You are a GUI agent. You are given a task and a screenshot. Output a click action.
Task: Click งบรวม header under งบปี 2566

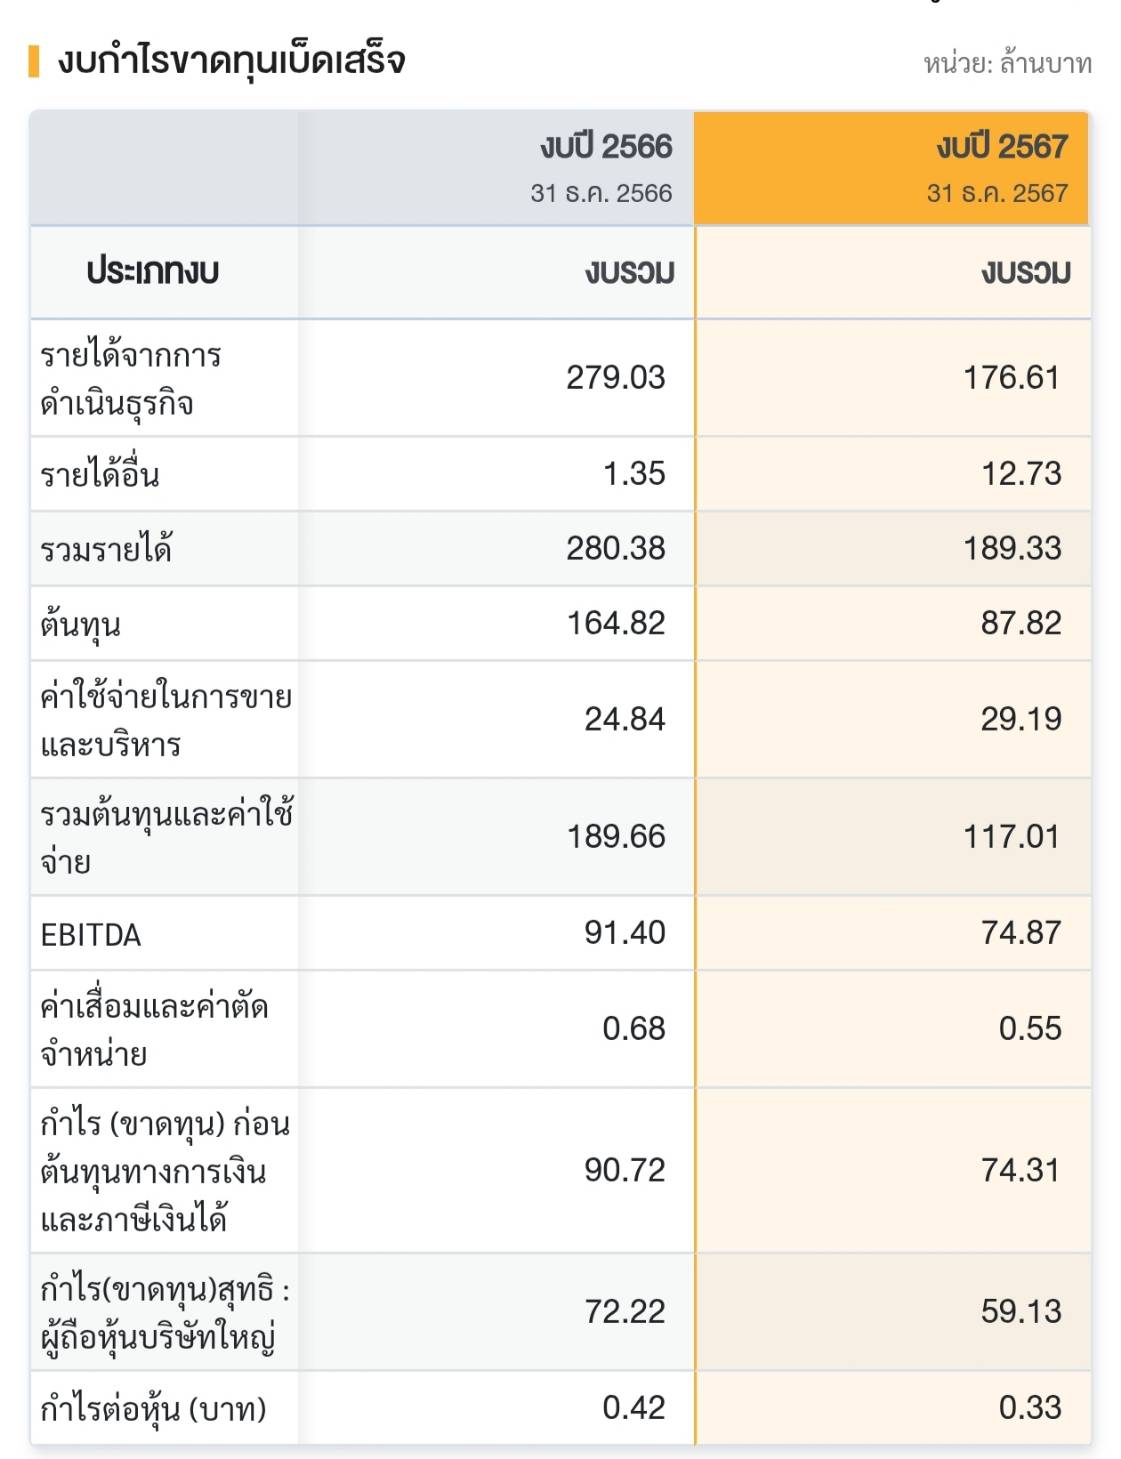point(630,272)
